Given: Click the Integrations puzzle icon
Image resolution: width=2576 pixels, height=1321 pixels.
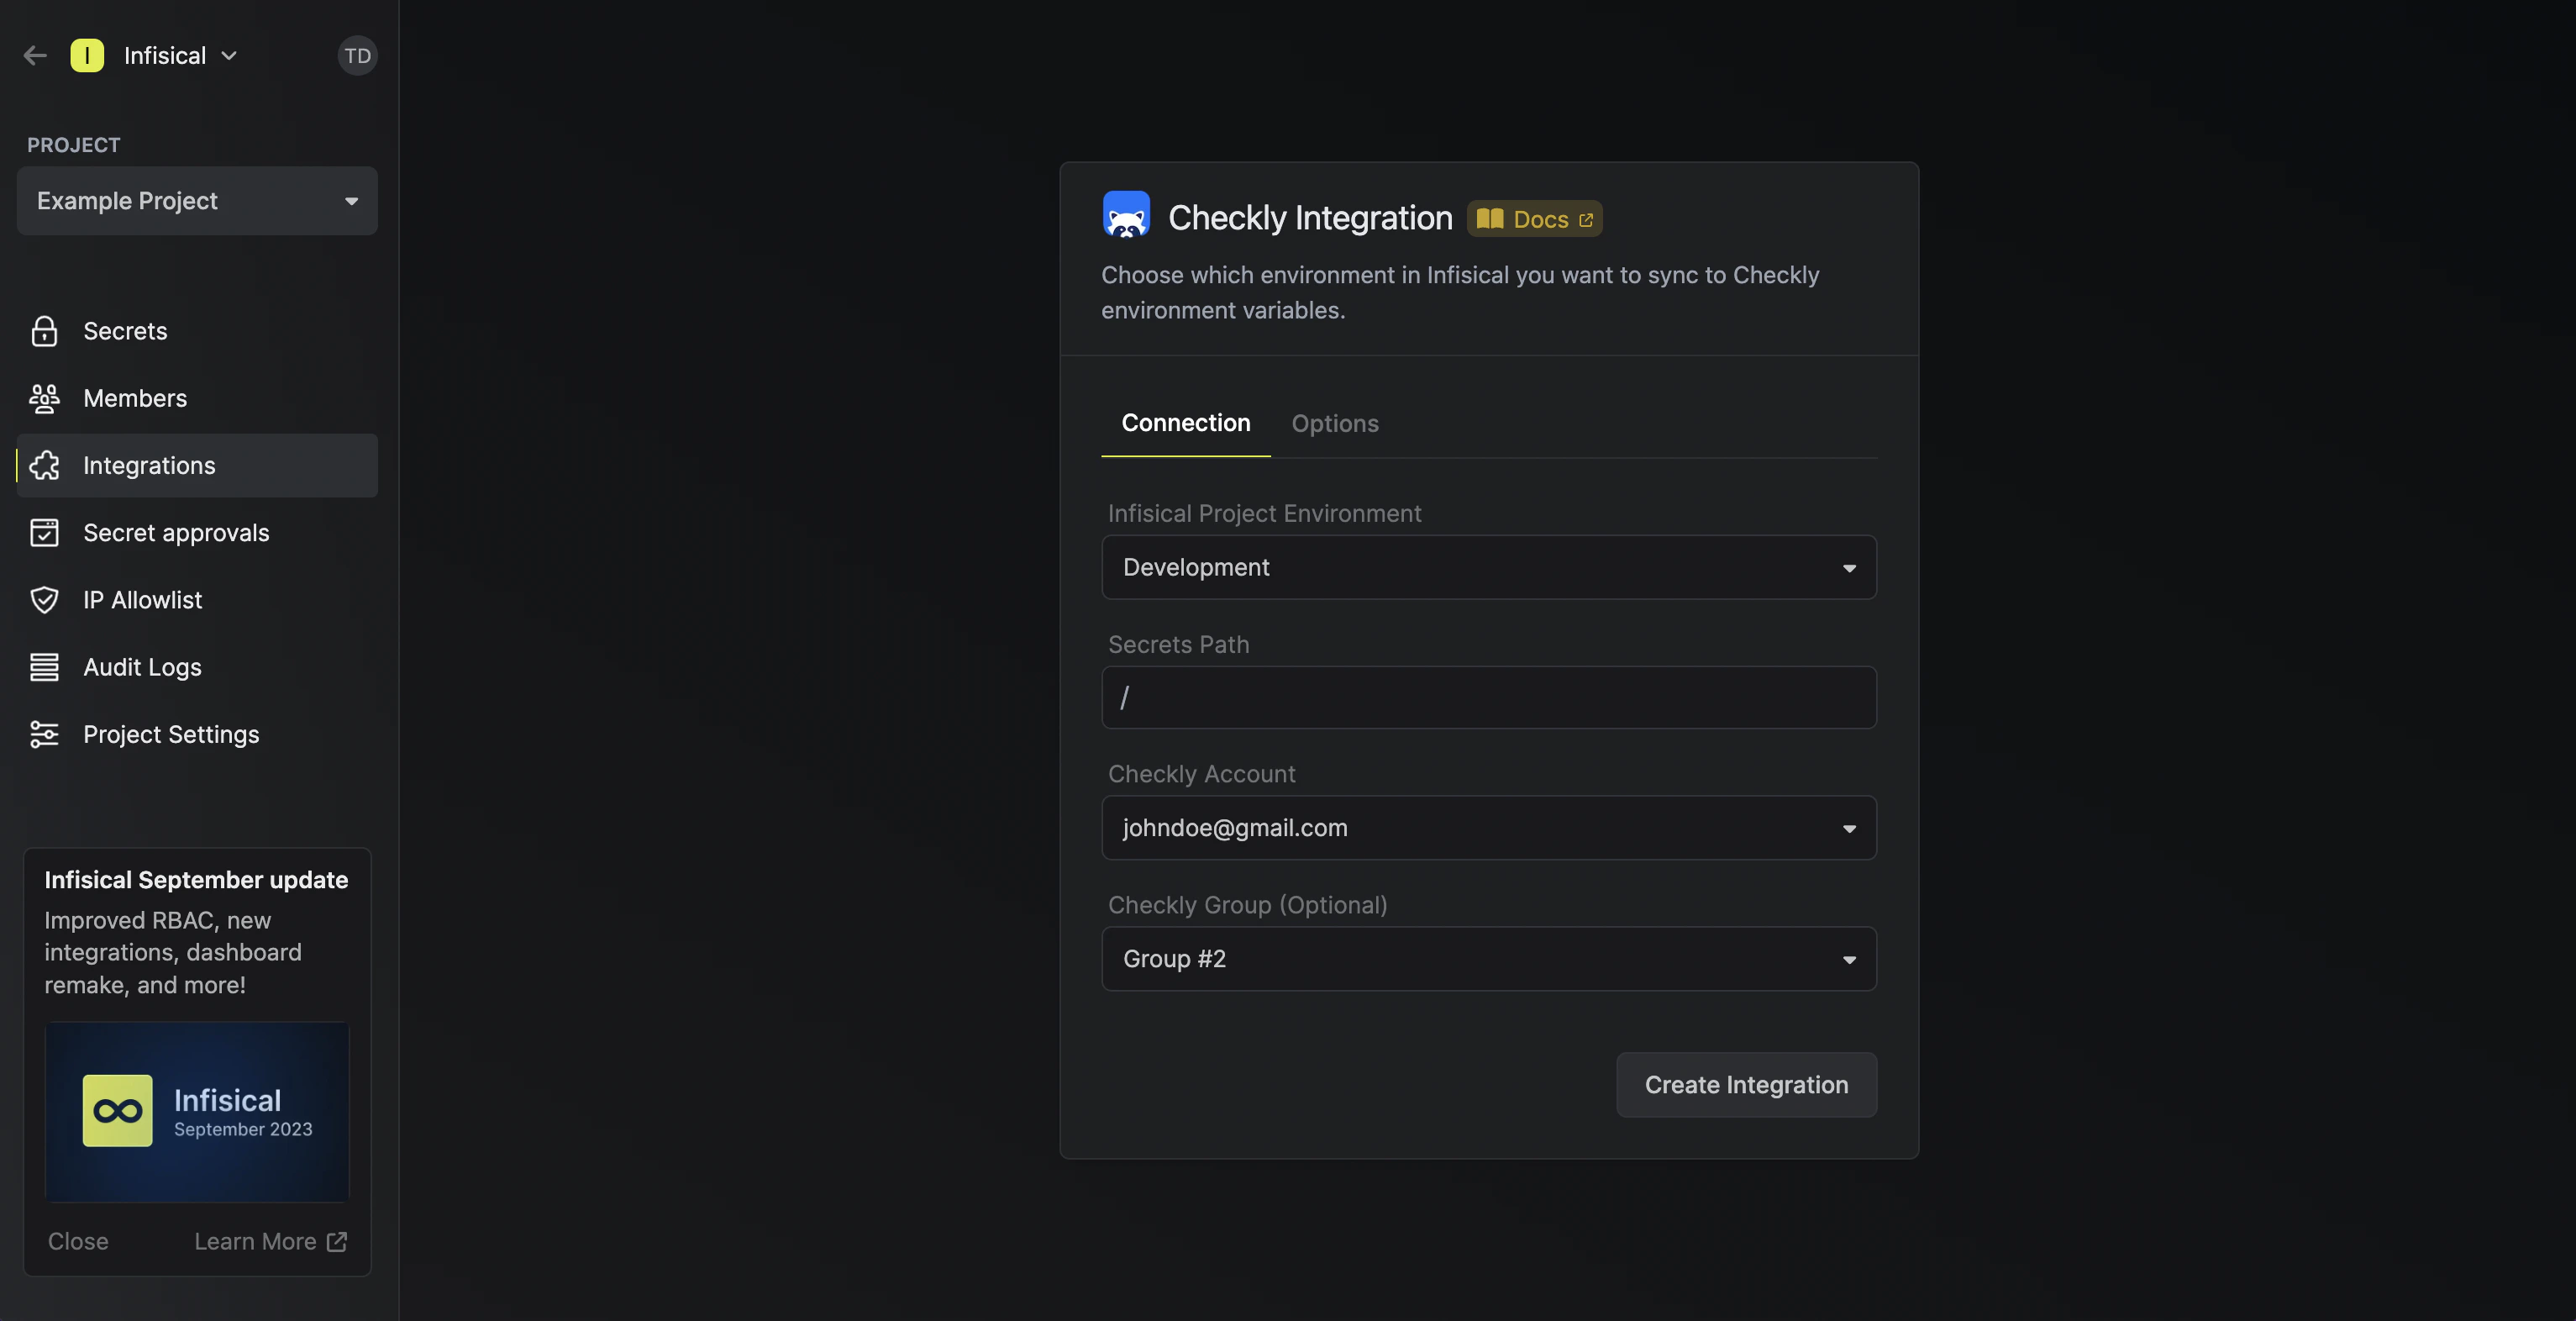Looking at the screenshot, I should click(x=44, y=465).
